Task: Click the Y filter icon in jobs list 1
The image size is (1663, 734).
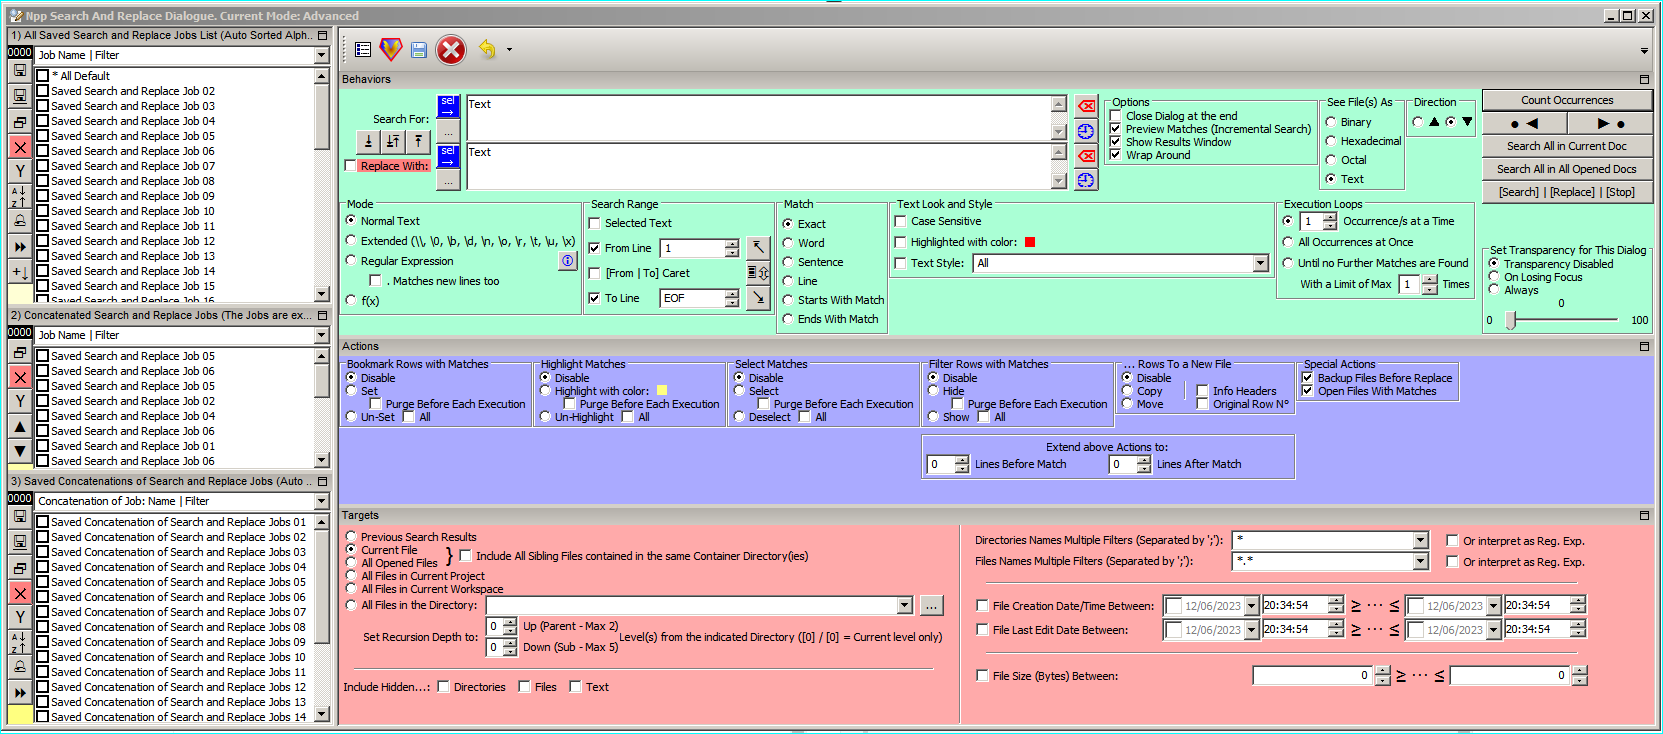Action: click(x=20, y=171)
